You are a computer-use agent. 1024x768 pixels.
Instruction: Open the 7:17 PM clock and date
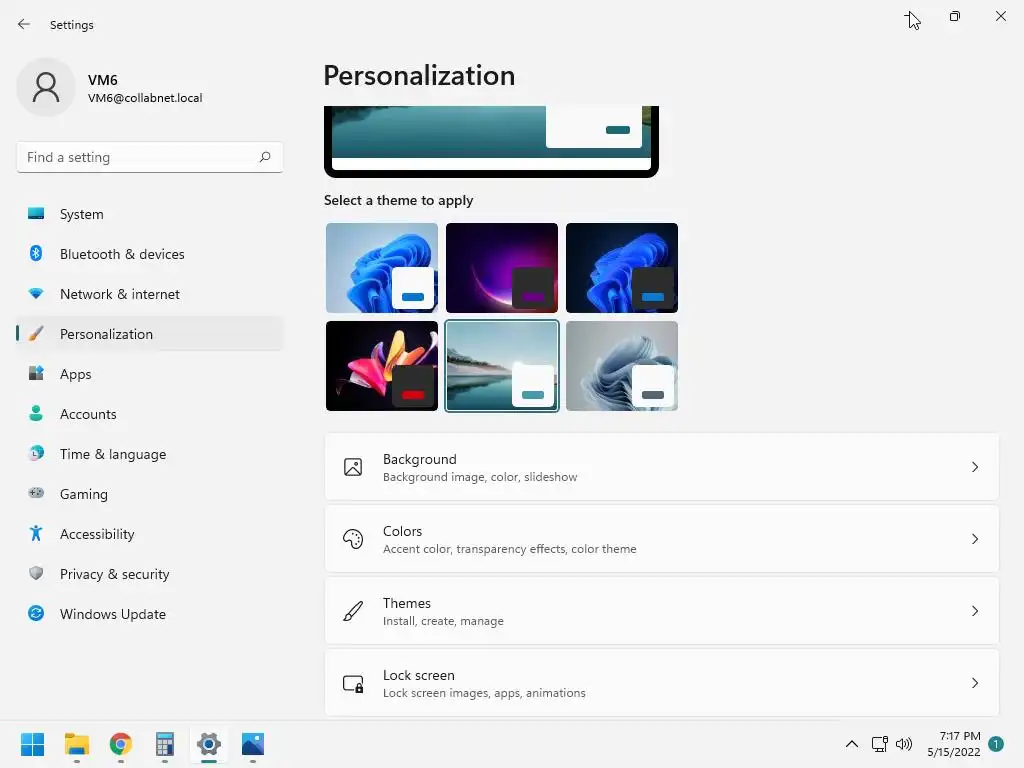[x=953, y=744]
